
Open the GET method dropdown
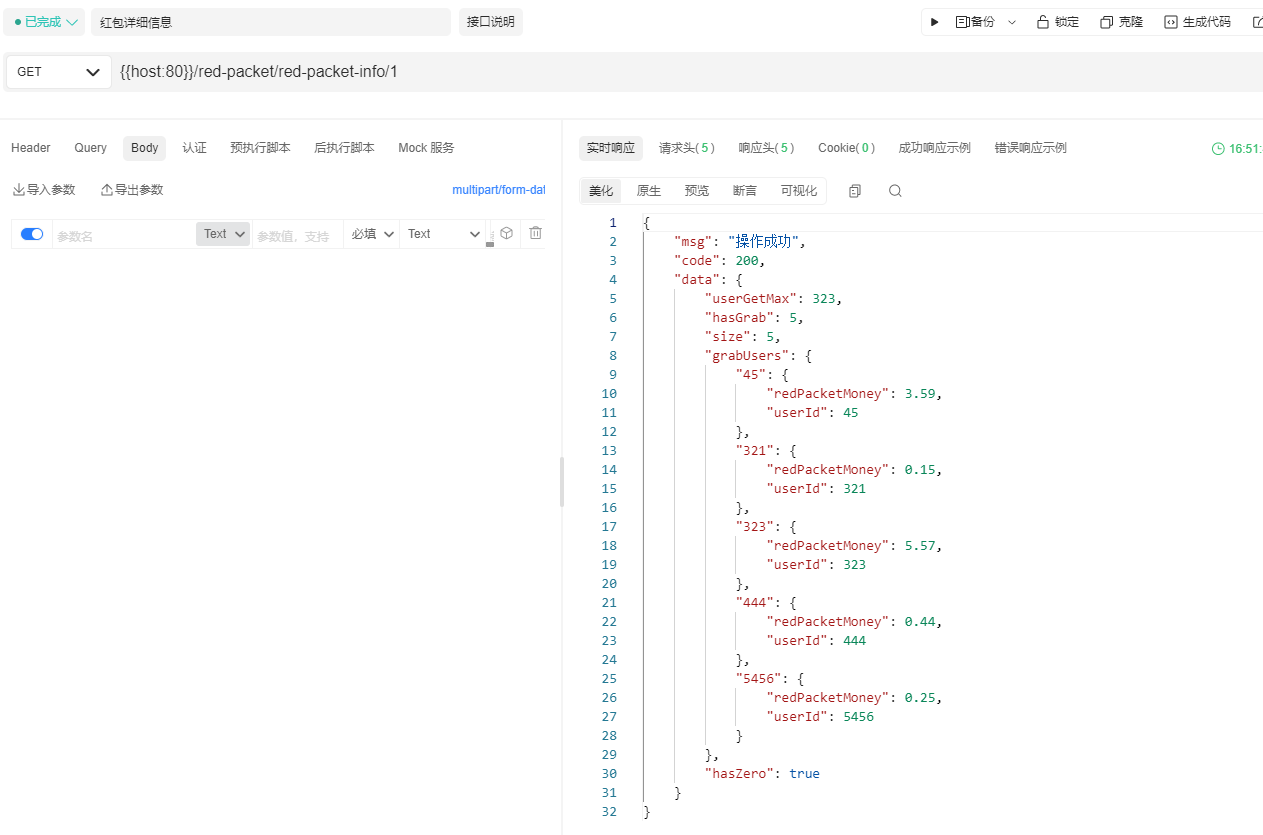coord(59,72)
